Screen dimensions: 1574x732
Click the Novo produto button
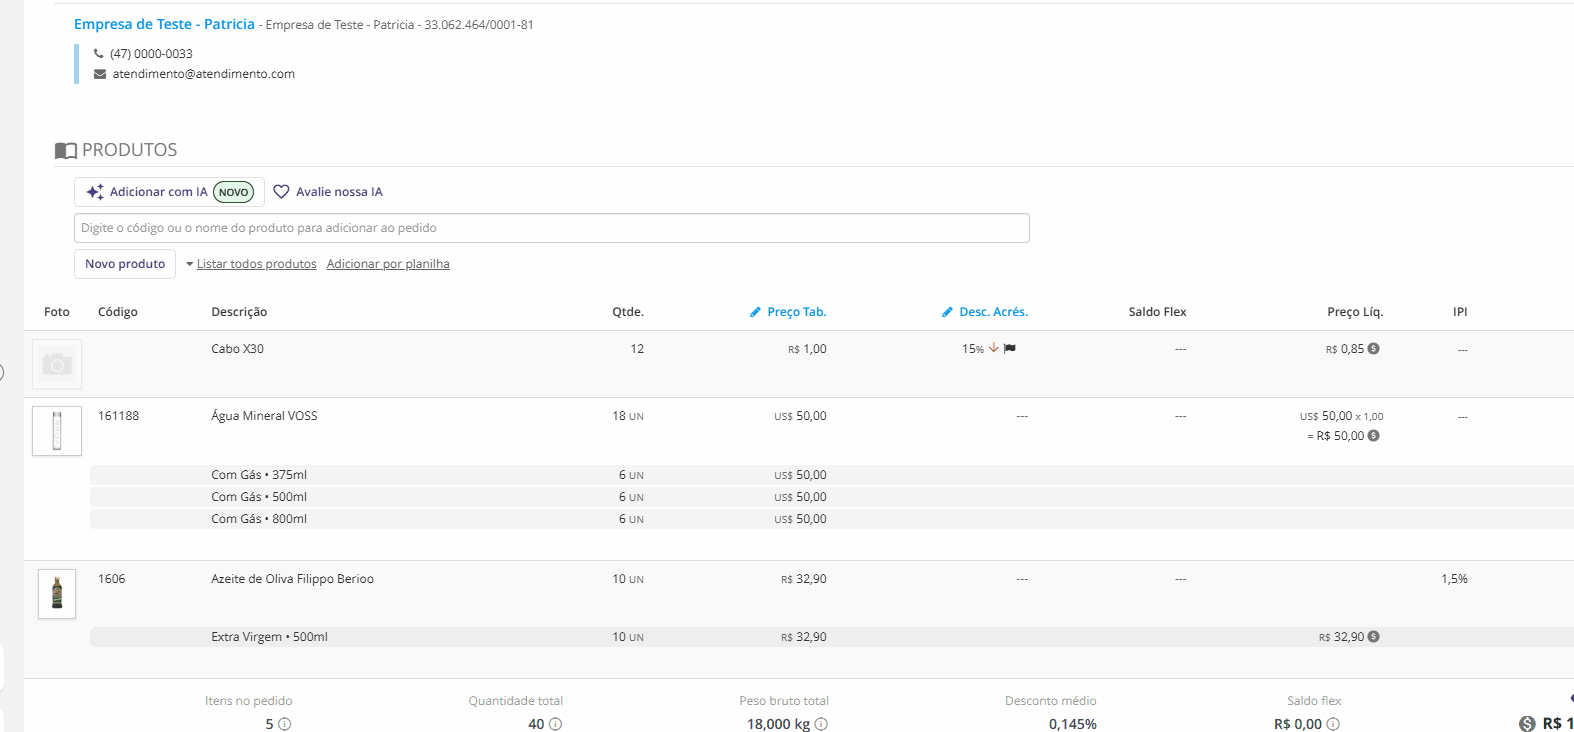pos(125,264)
